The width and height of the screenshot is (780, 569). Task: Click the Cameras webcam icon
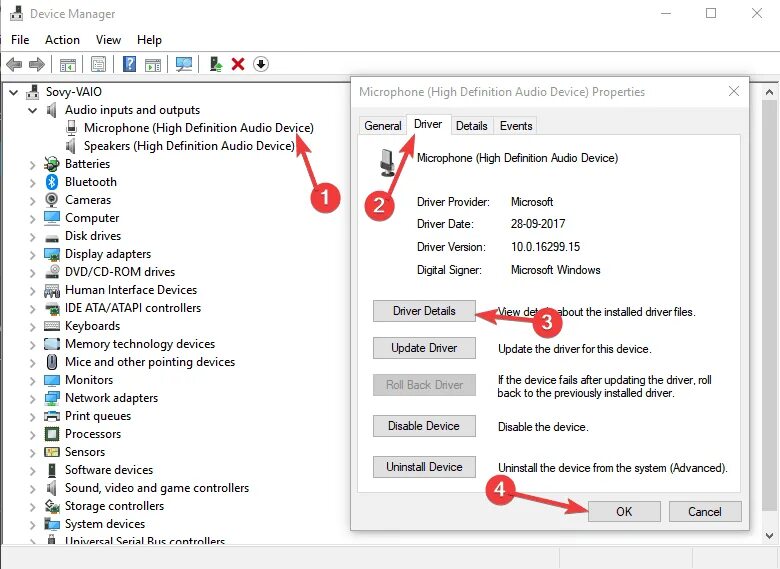pos(52,200)
